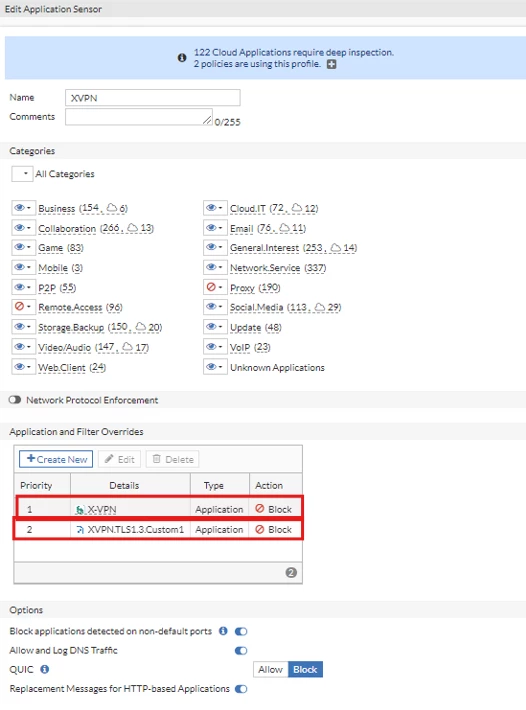Click the cloud icon next to Video/Audio

point(128,347)
